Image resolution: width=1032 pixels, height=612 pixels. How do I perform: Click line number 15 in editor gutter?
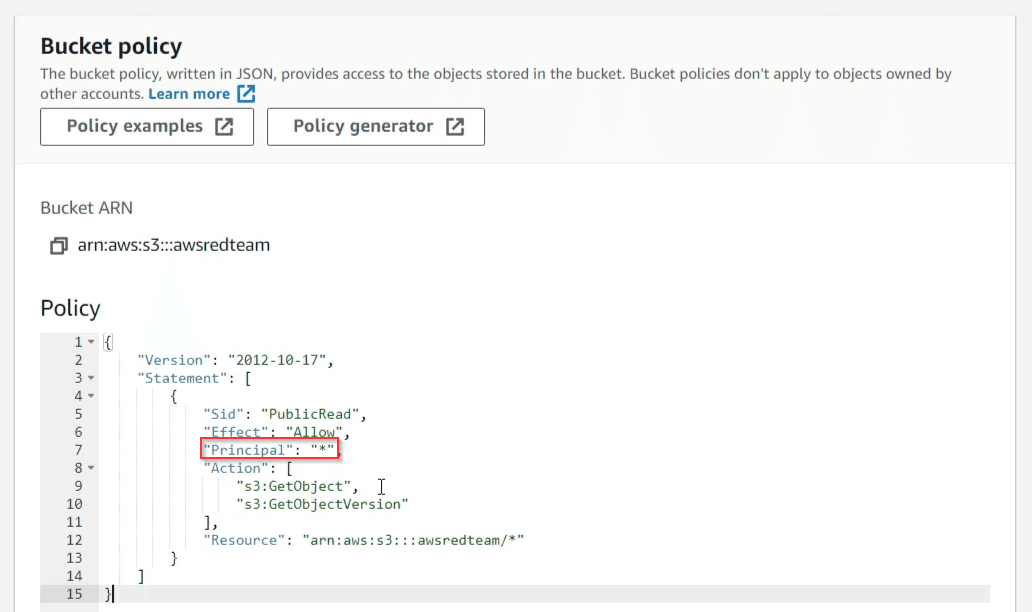pos(76,594)
